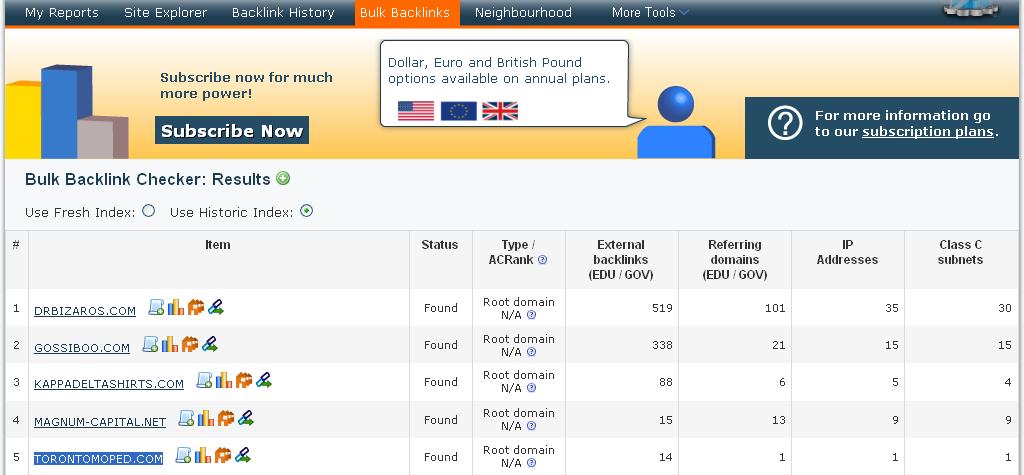Open the MAGNUM-CAPITAL.NET domain link
Screen dimensions: 1024x475
click(100, 422)
